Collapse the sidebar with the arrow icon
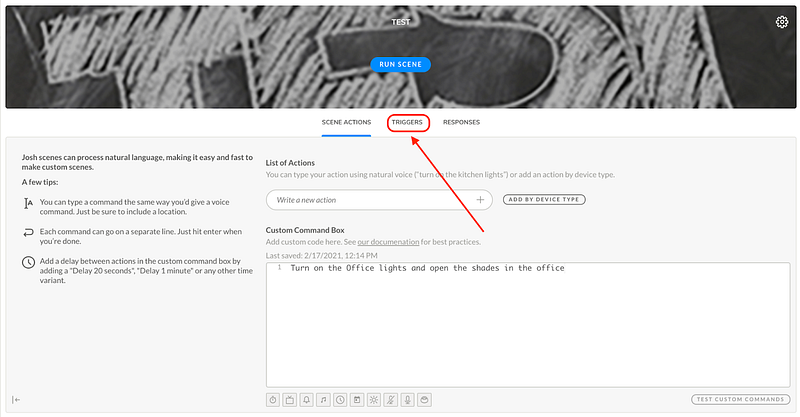This screenshot has height=417, width=800. tap(16, 400)
